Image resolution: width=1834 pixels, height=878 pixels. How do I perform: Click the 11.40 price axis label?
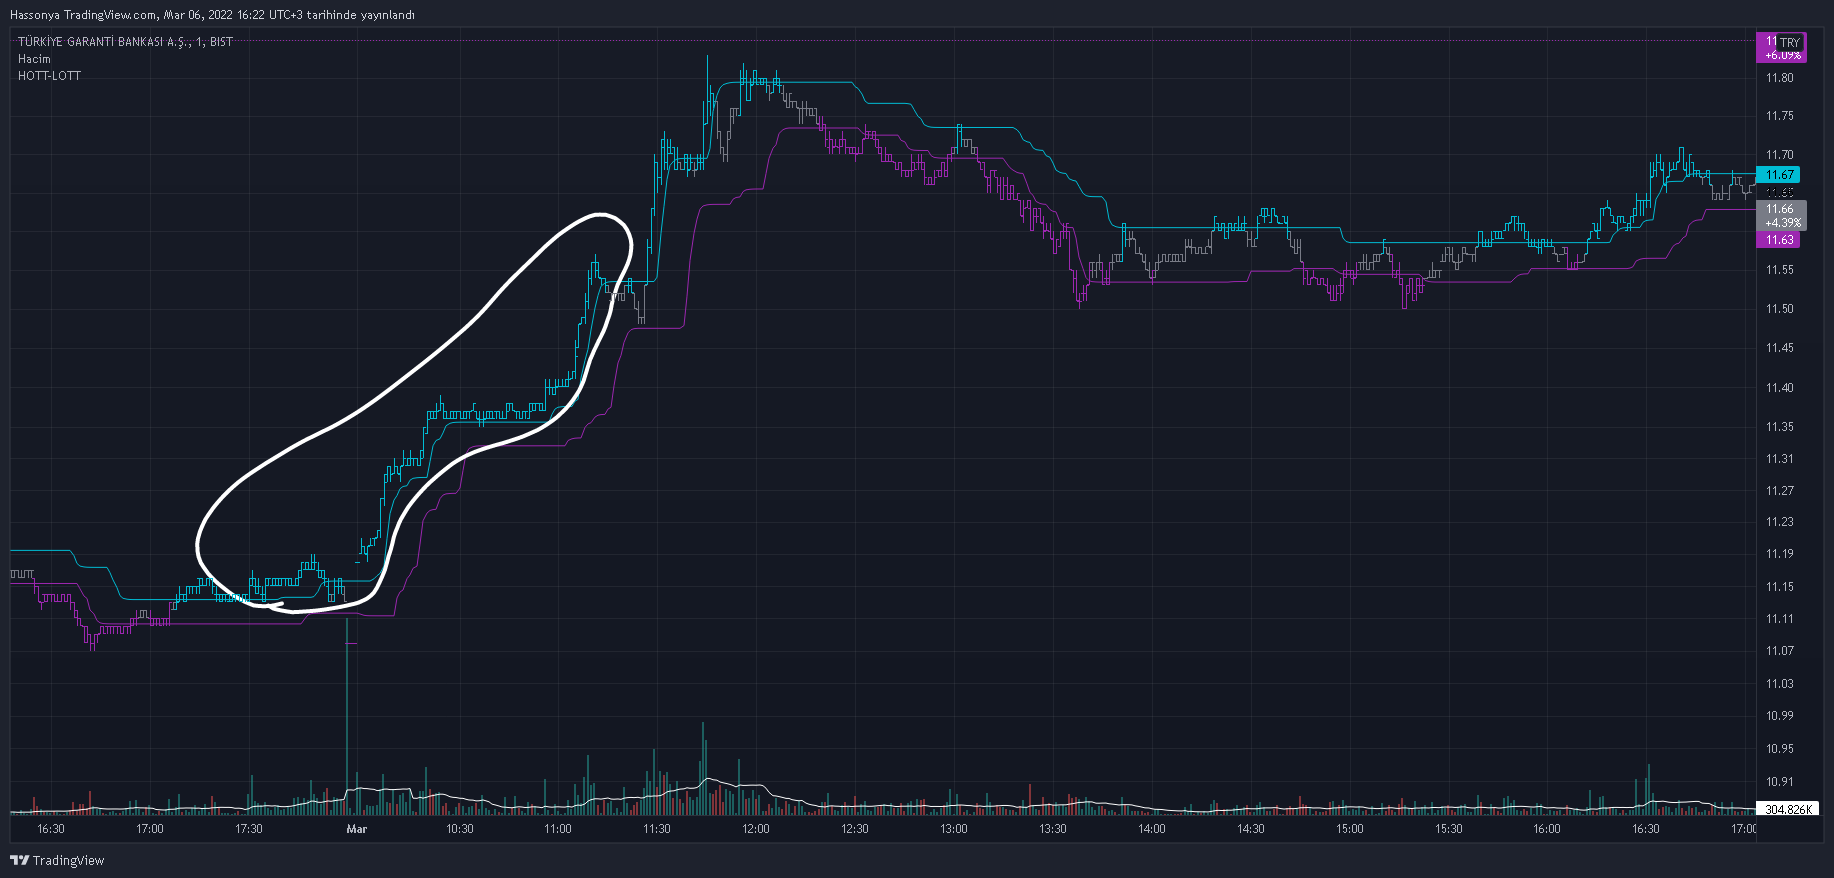[x=1779, y=388]
